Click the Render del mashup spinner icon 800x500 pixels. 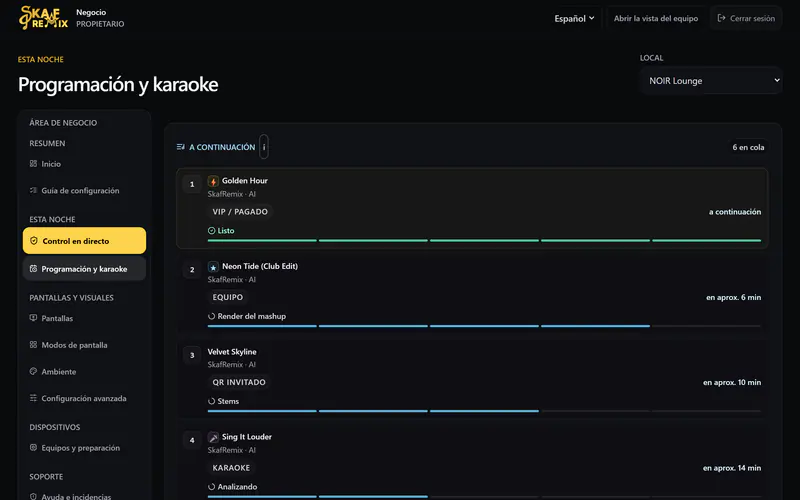tap(211, 316)
